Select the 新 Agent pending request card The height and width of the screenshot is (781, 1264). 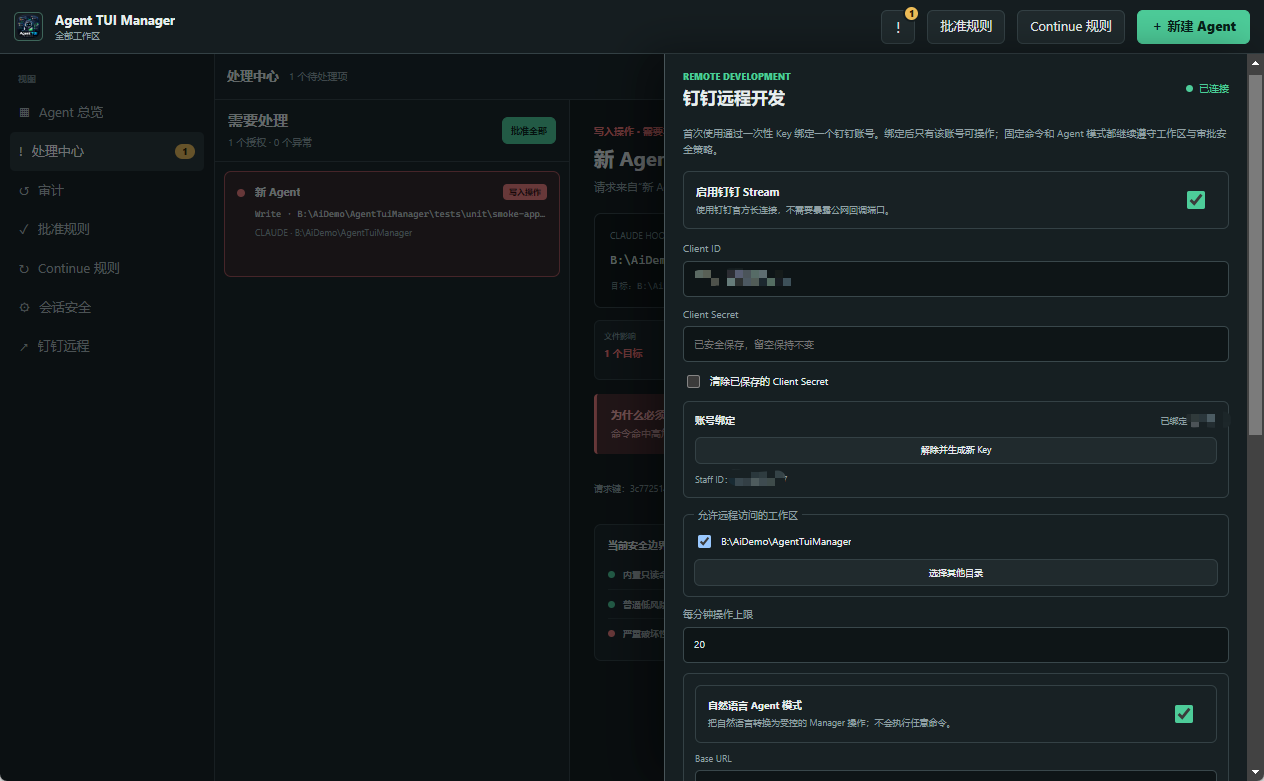pyautogui.click(x=392, y=224)
